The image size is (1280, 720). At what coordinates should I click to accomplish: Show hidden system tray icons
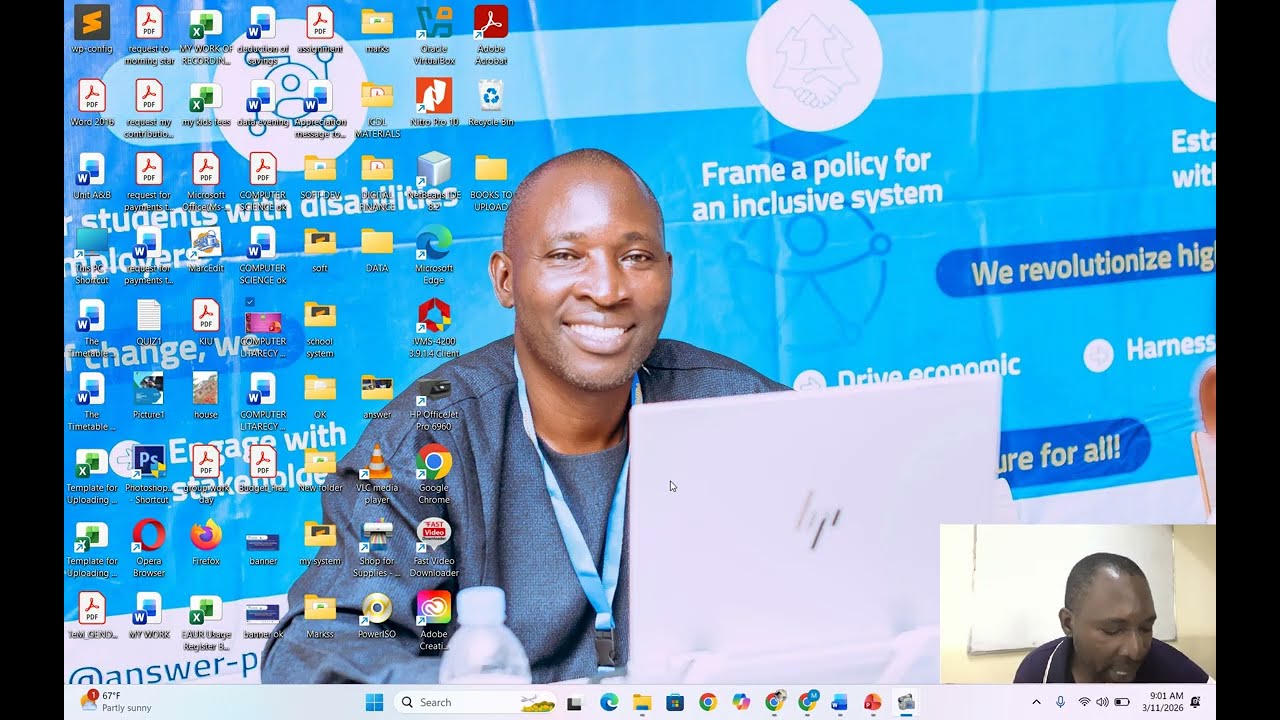[x=1036, y=702]
